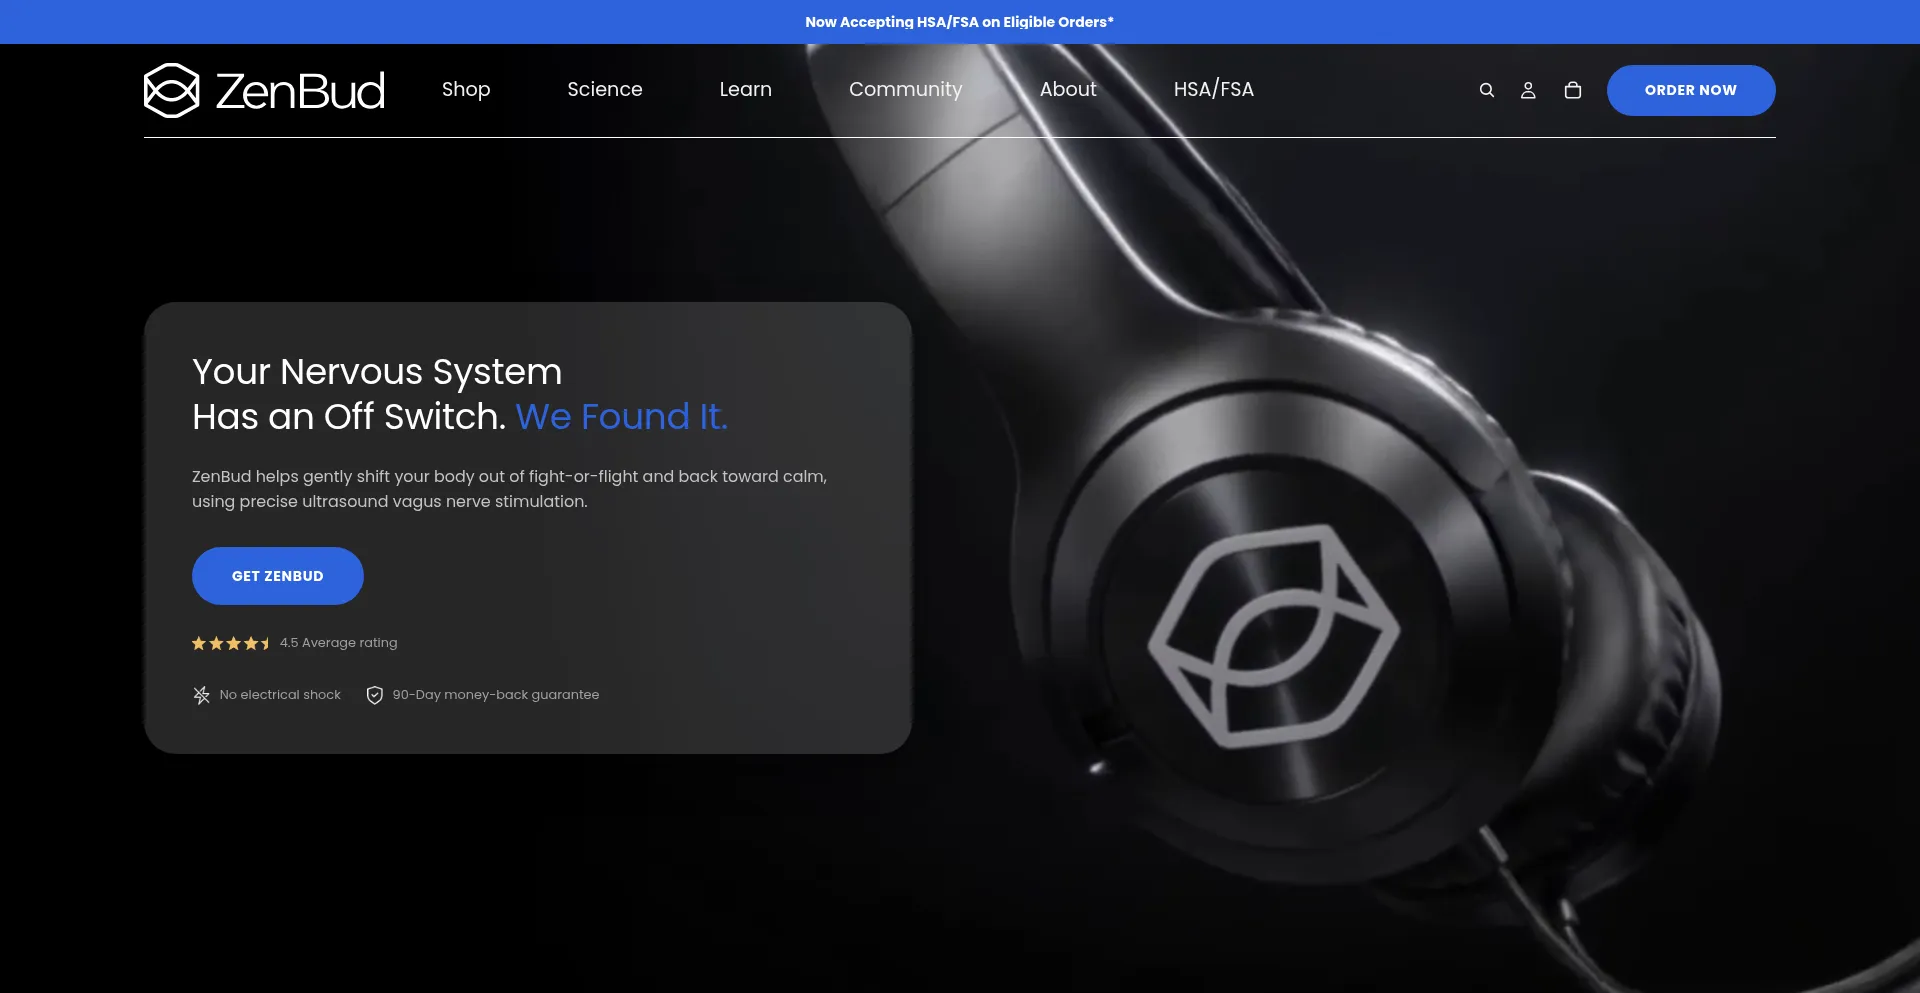Click the 4.5 Average rating text
The height and width of the screenshot is (993, 1920).
coord(339,643)
